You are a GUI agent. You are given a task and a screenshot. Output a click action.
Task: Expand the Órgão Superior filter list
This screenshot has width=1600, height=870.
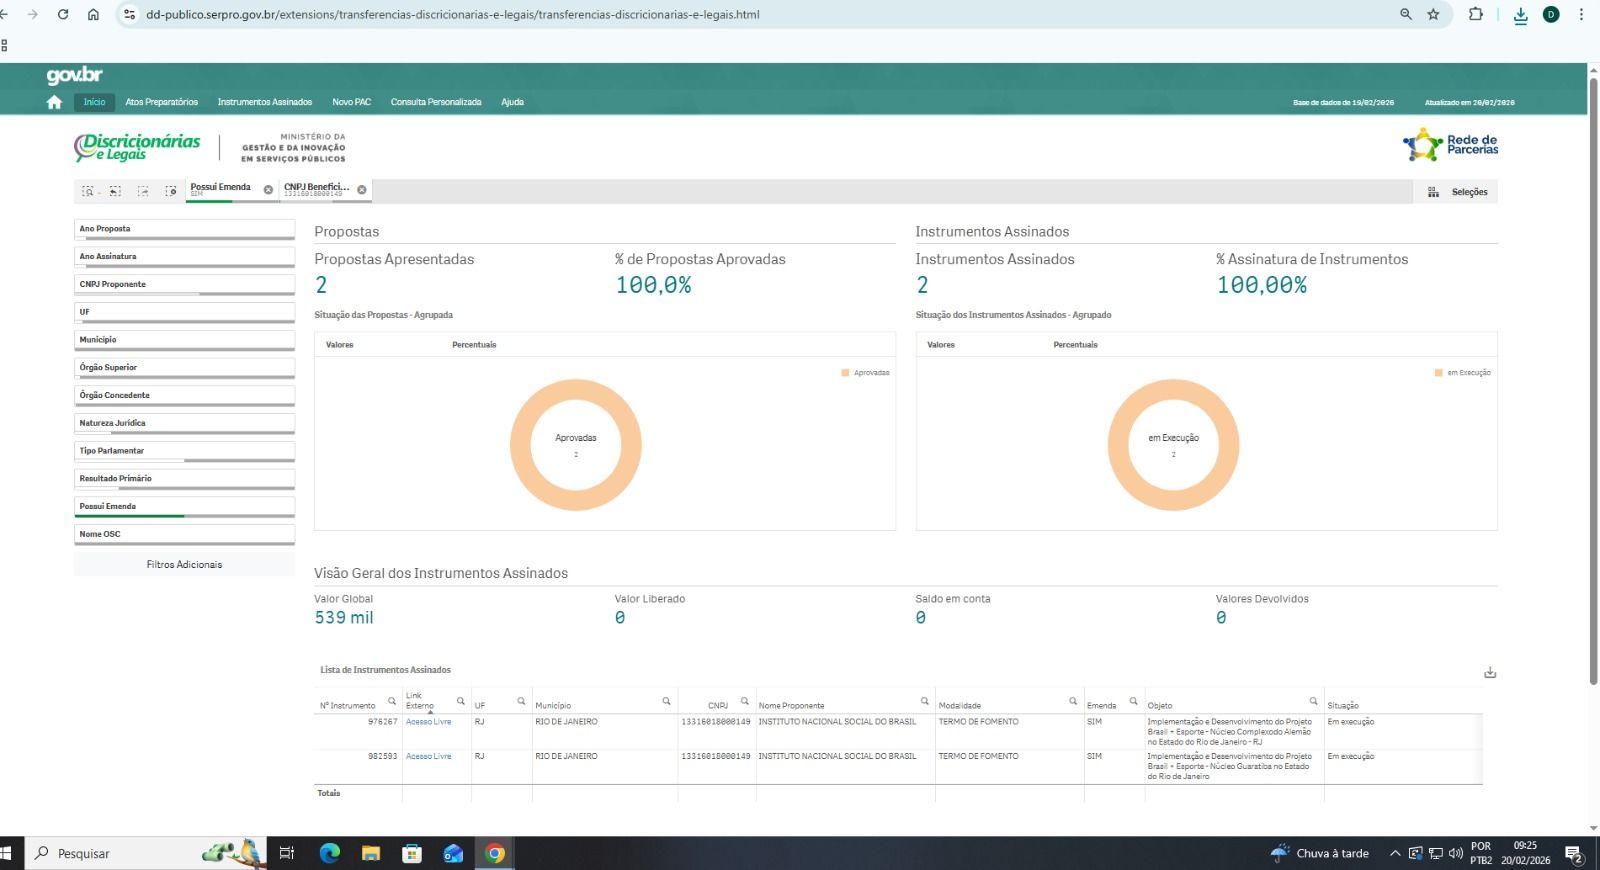pos(184,368)
